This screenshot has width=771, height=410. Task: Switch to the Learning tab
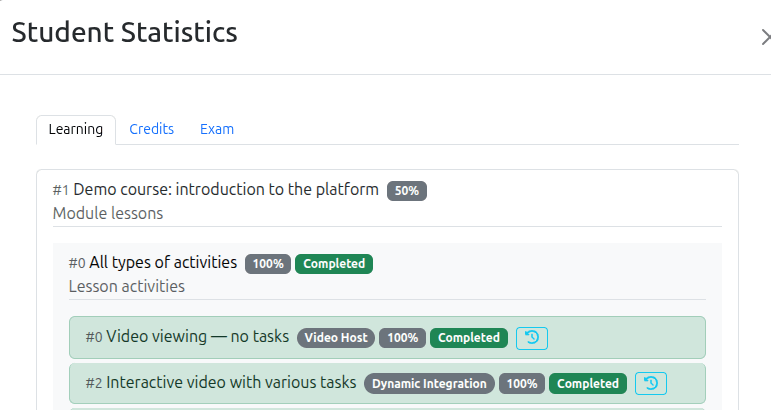76,129
